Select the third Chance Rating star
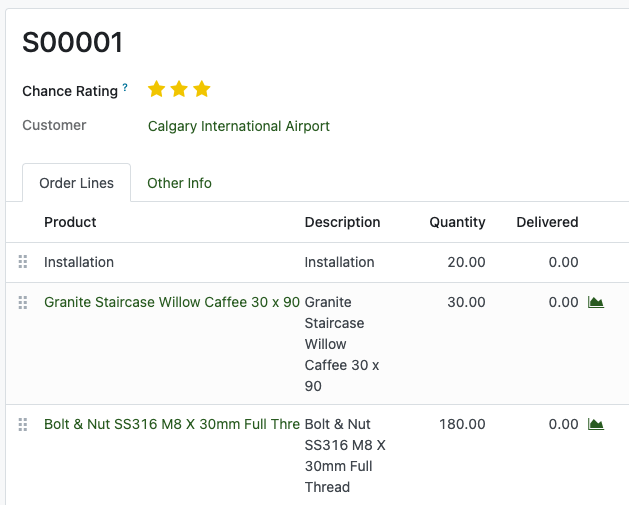629x505 pixels. tap(202, 90)
